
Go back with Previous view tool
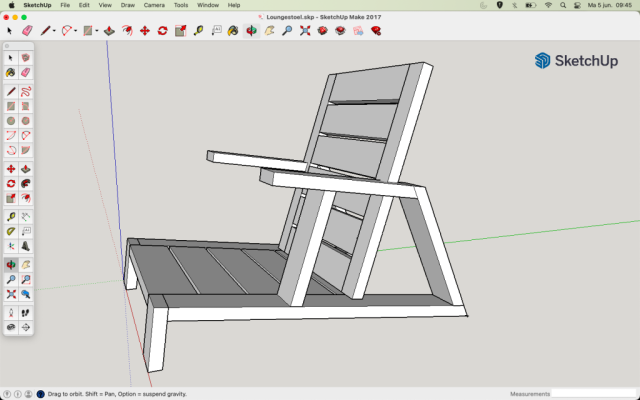[25, 294]
